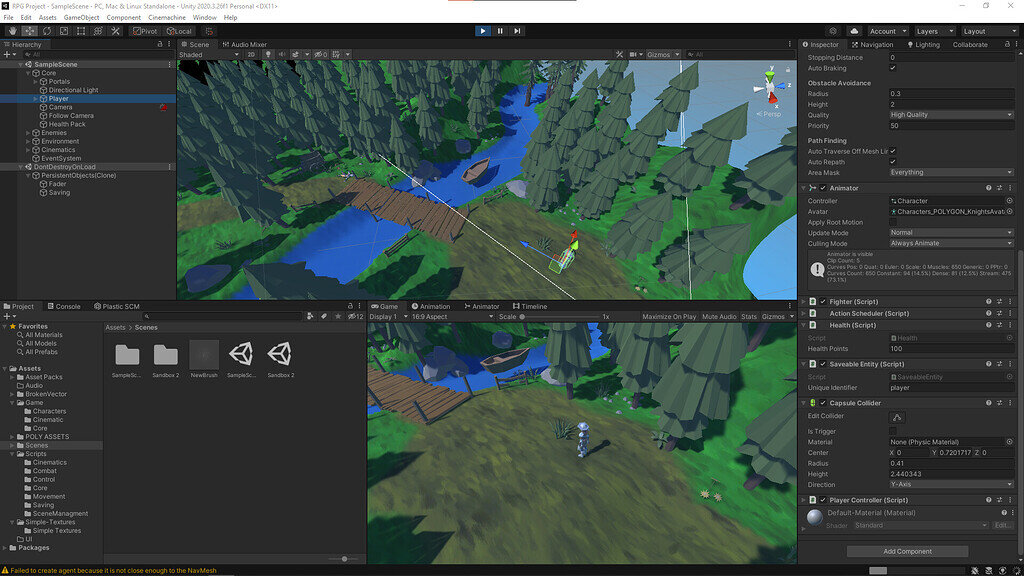Disable the Fighter script checkbox

(823, 302)
